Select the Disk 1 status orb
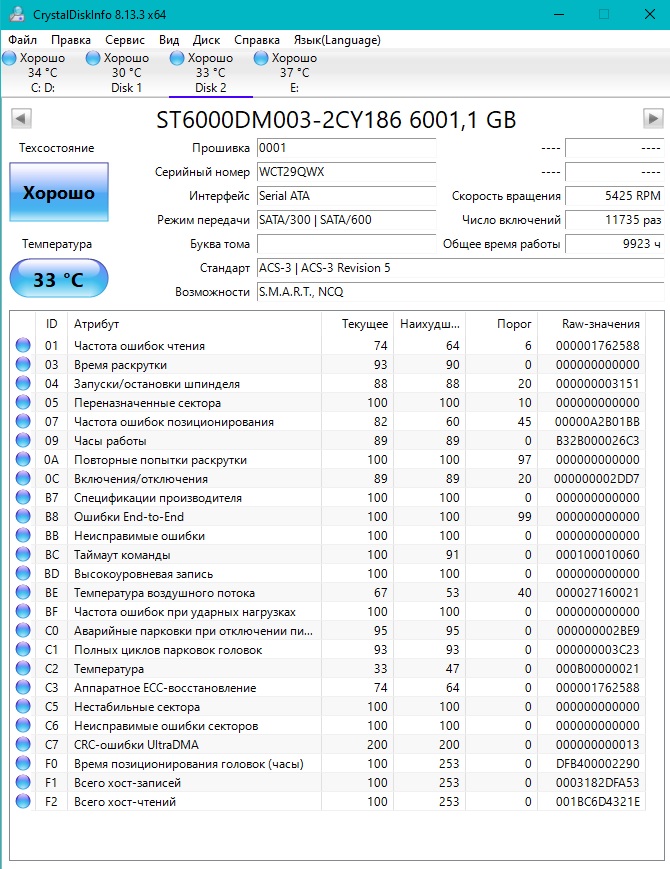670x869 pixels. click(93, 58)
